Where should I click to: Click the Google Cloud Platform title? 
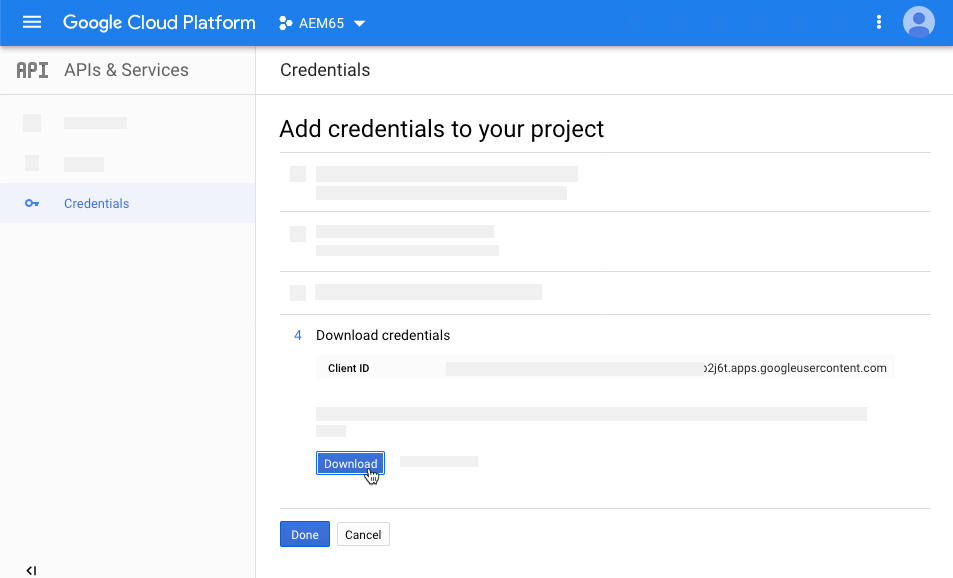(x=159, y=22)
